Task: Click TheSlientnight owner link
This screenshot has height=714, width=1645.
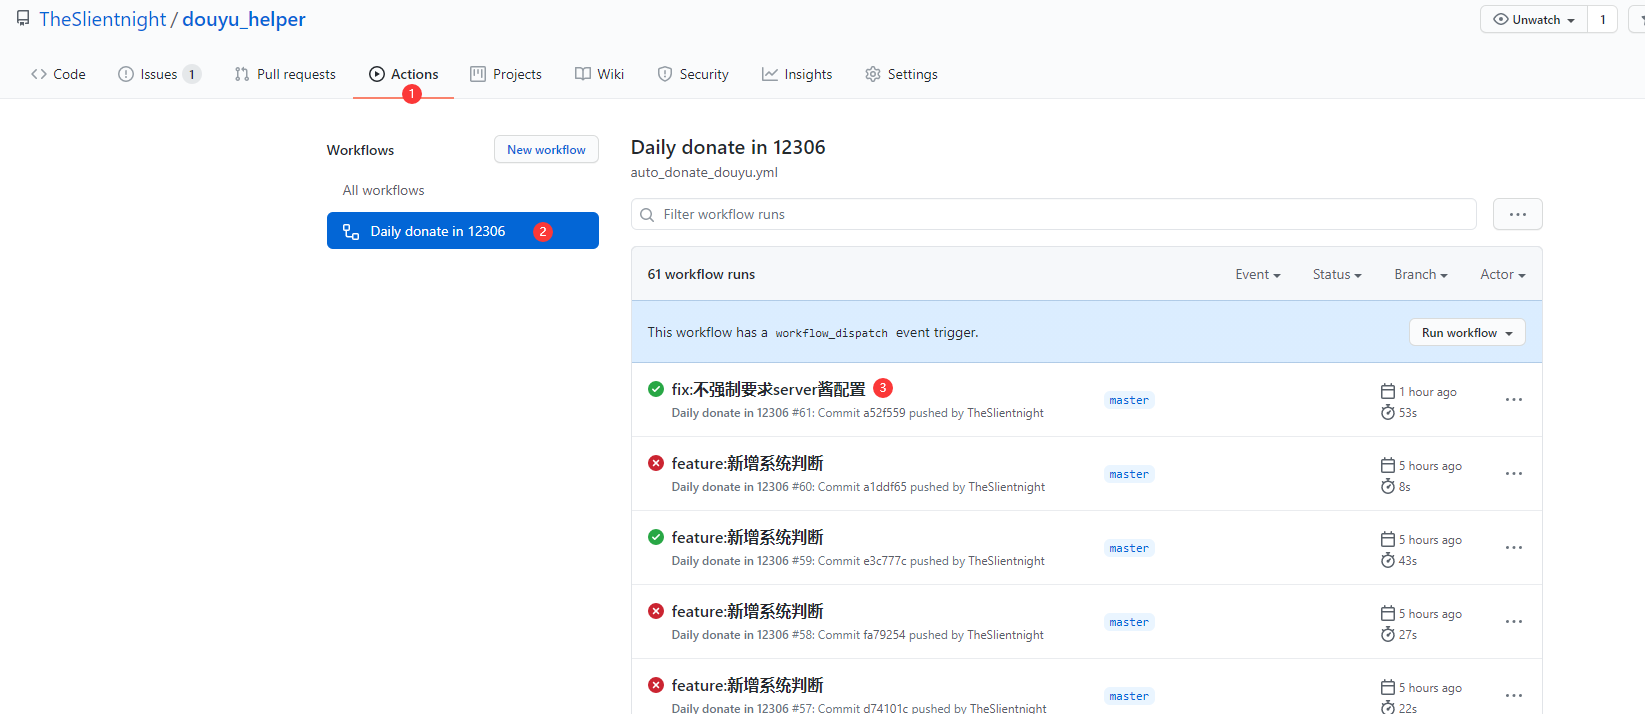Action: point(103,19)
